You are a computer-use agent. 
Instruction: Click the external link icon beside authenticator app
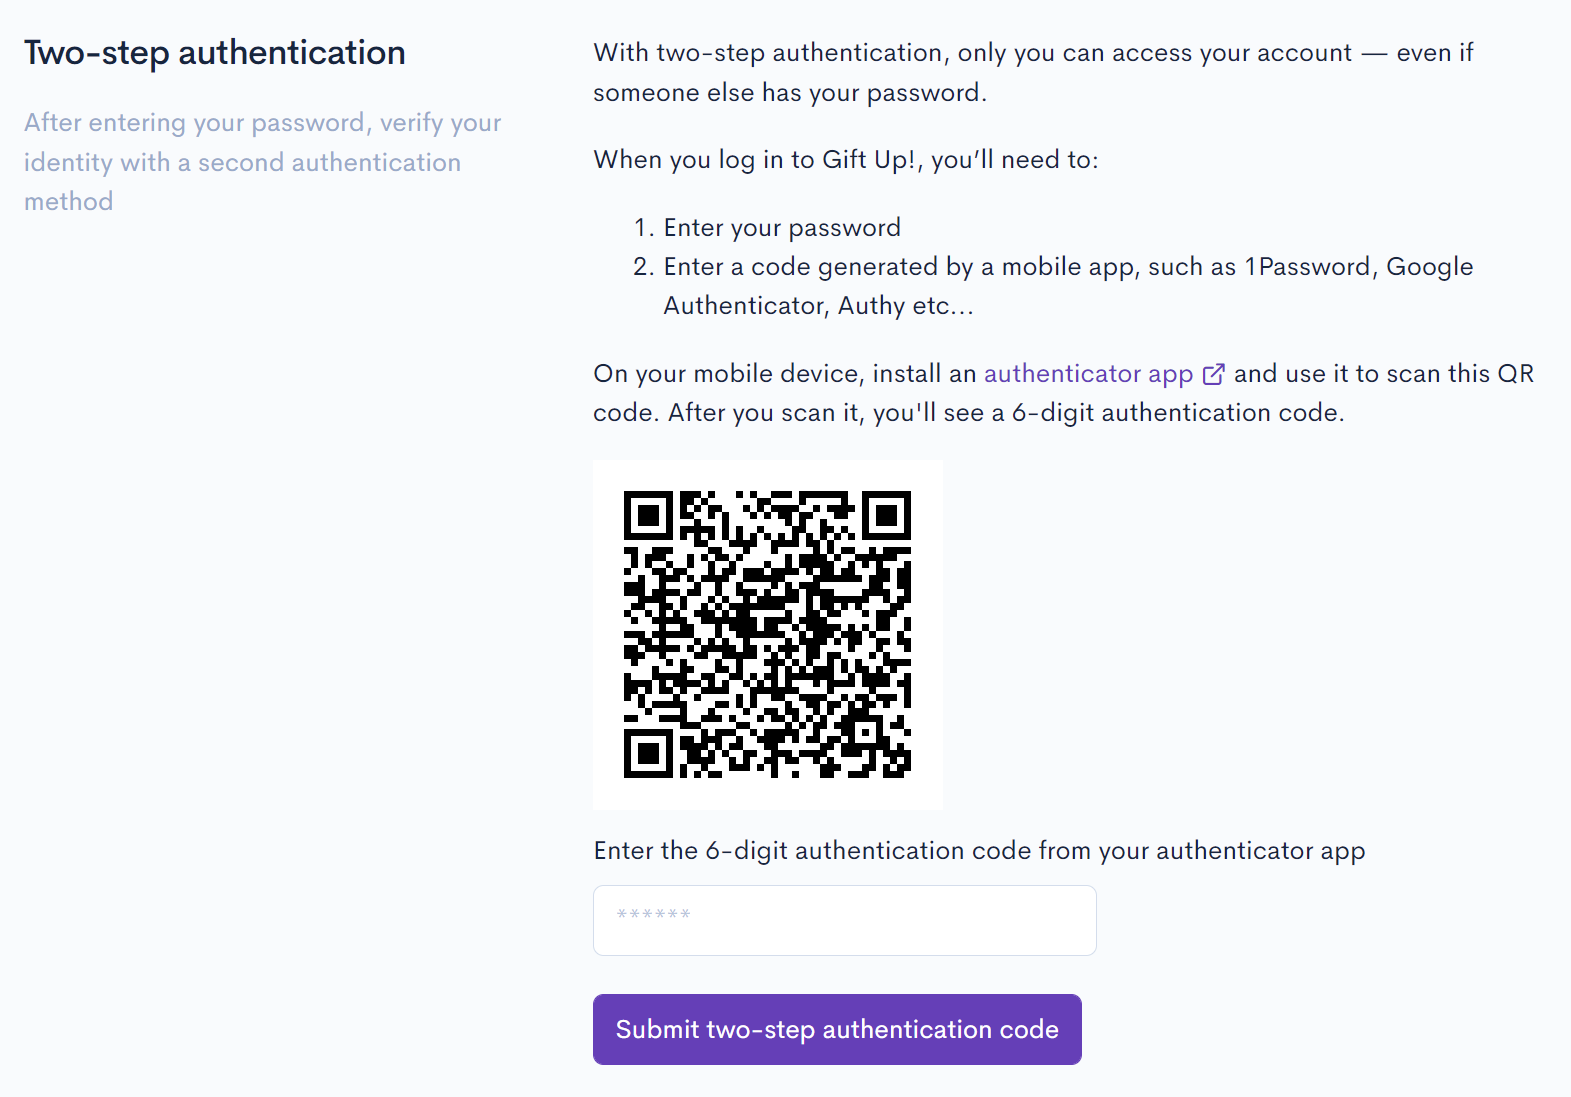point(1213,374)
